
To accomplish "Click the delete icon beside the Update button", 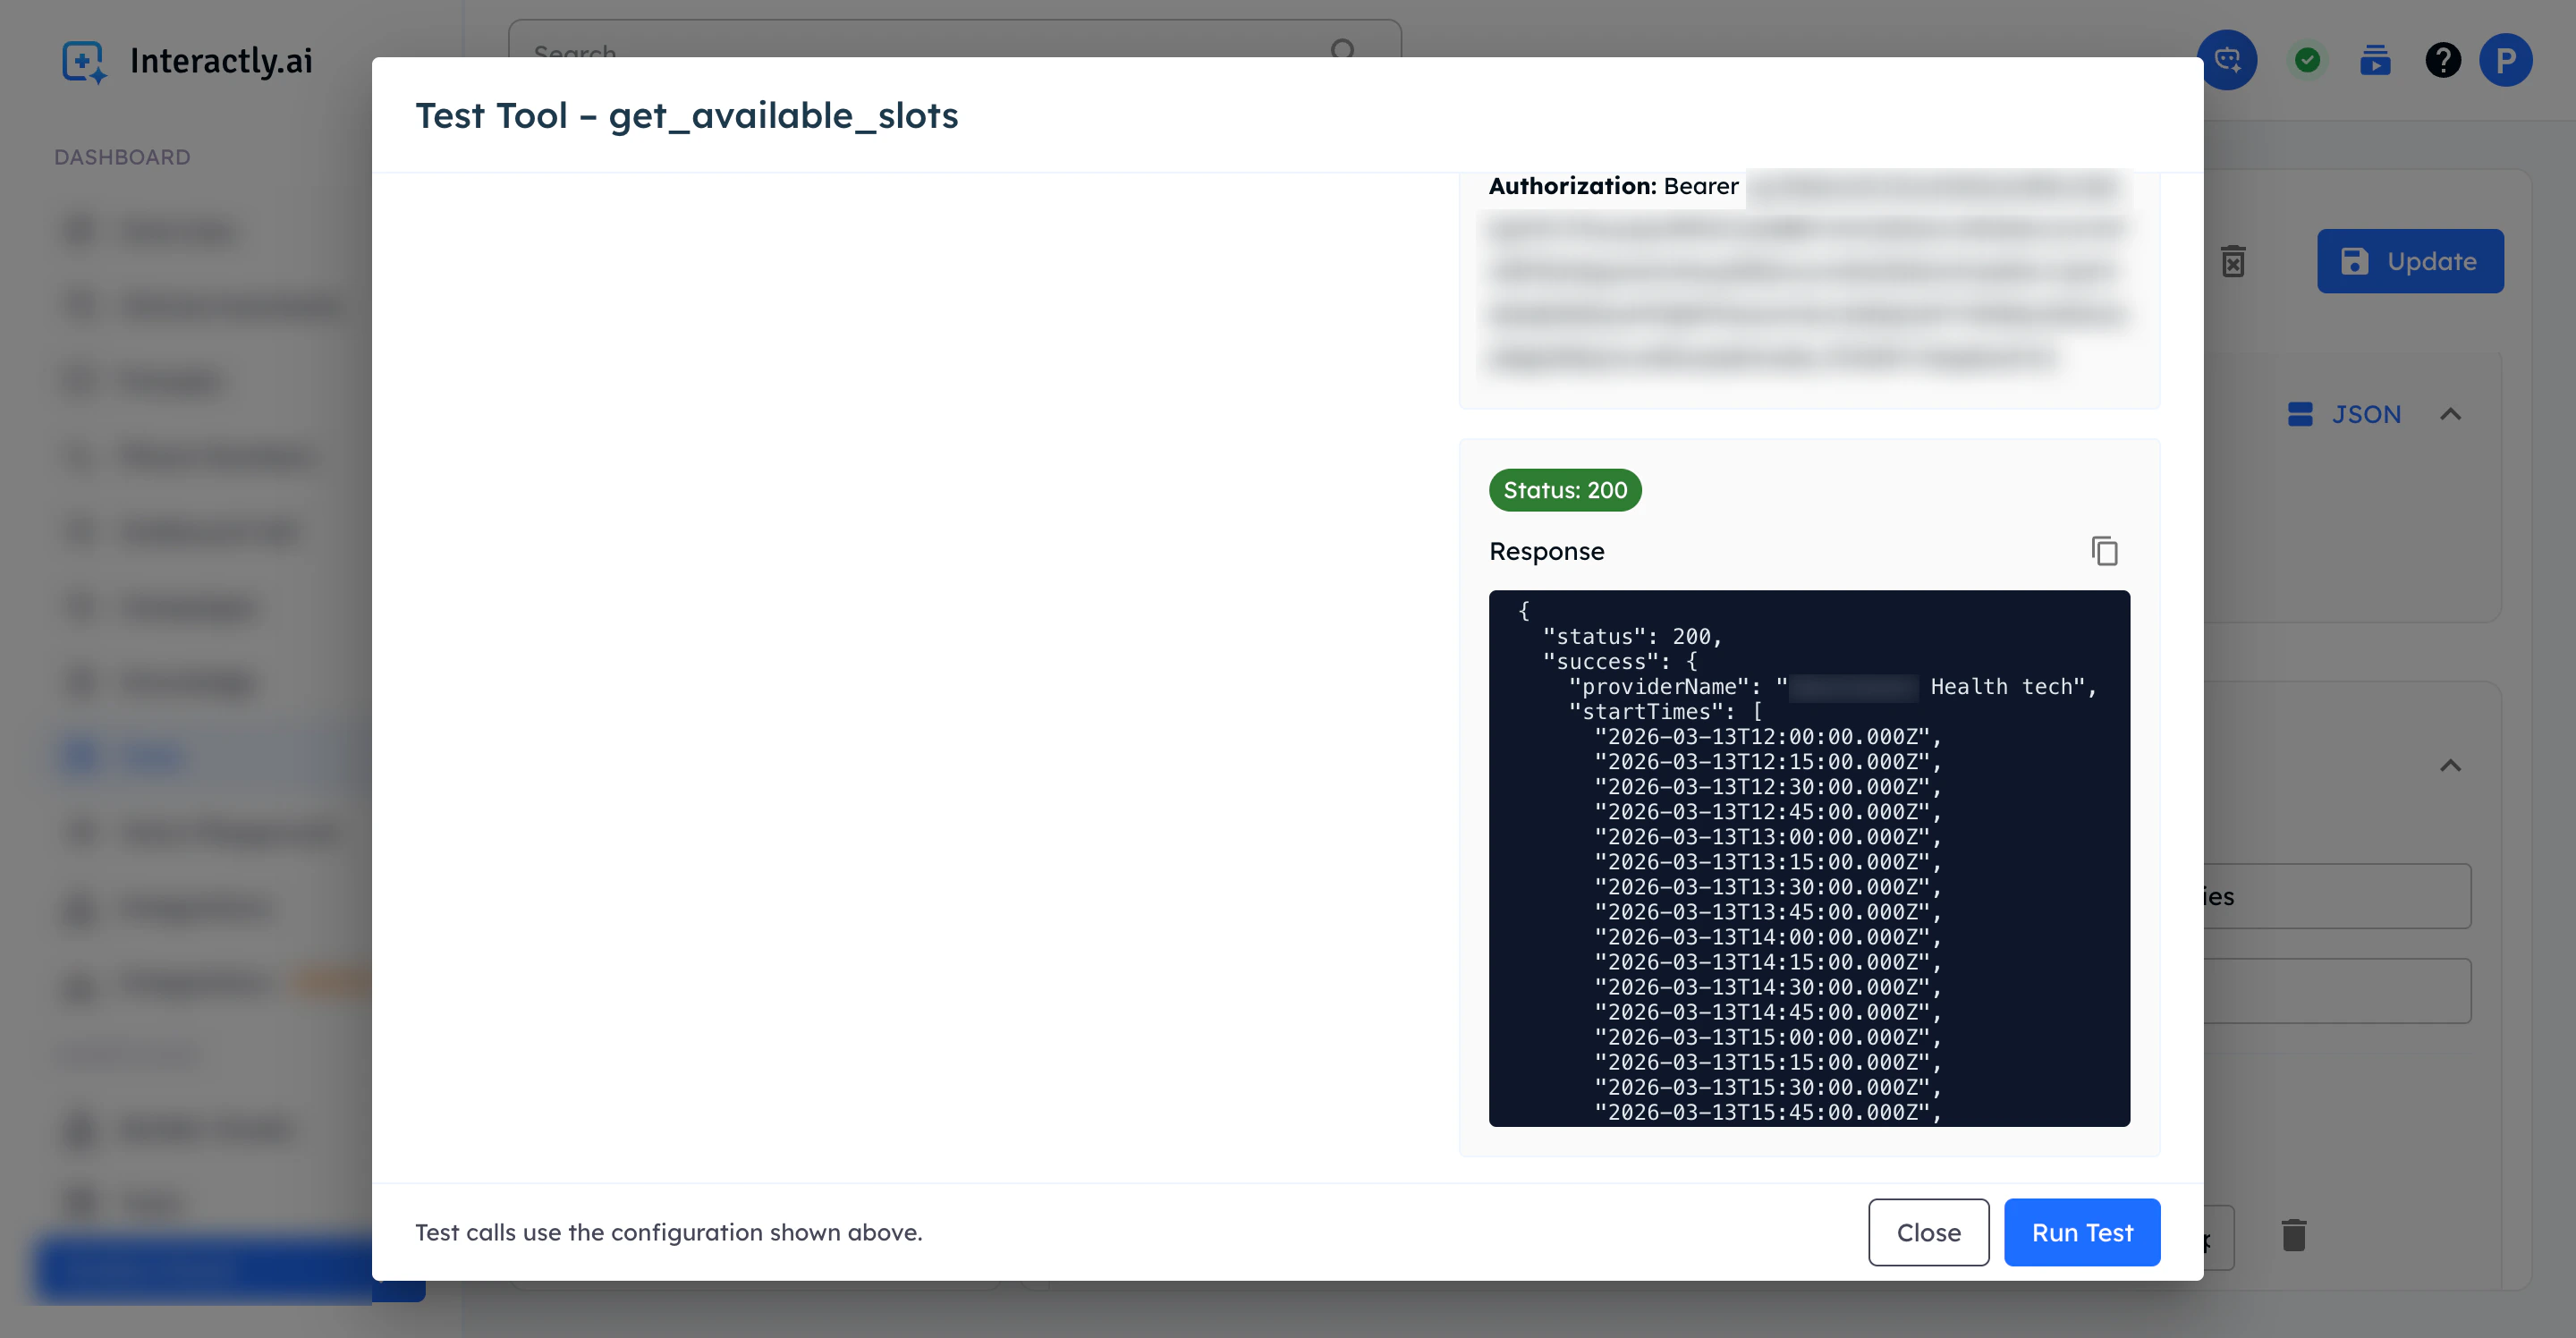I will point(2233,261).
